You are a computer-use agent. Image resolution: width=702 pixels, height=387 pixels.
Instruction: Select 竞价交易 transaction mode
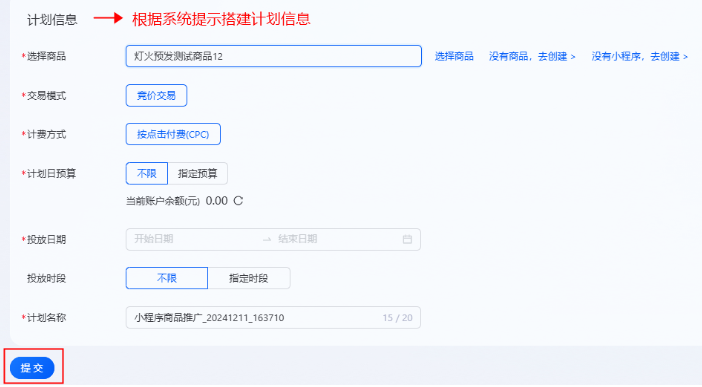pos(156,95)
